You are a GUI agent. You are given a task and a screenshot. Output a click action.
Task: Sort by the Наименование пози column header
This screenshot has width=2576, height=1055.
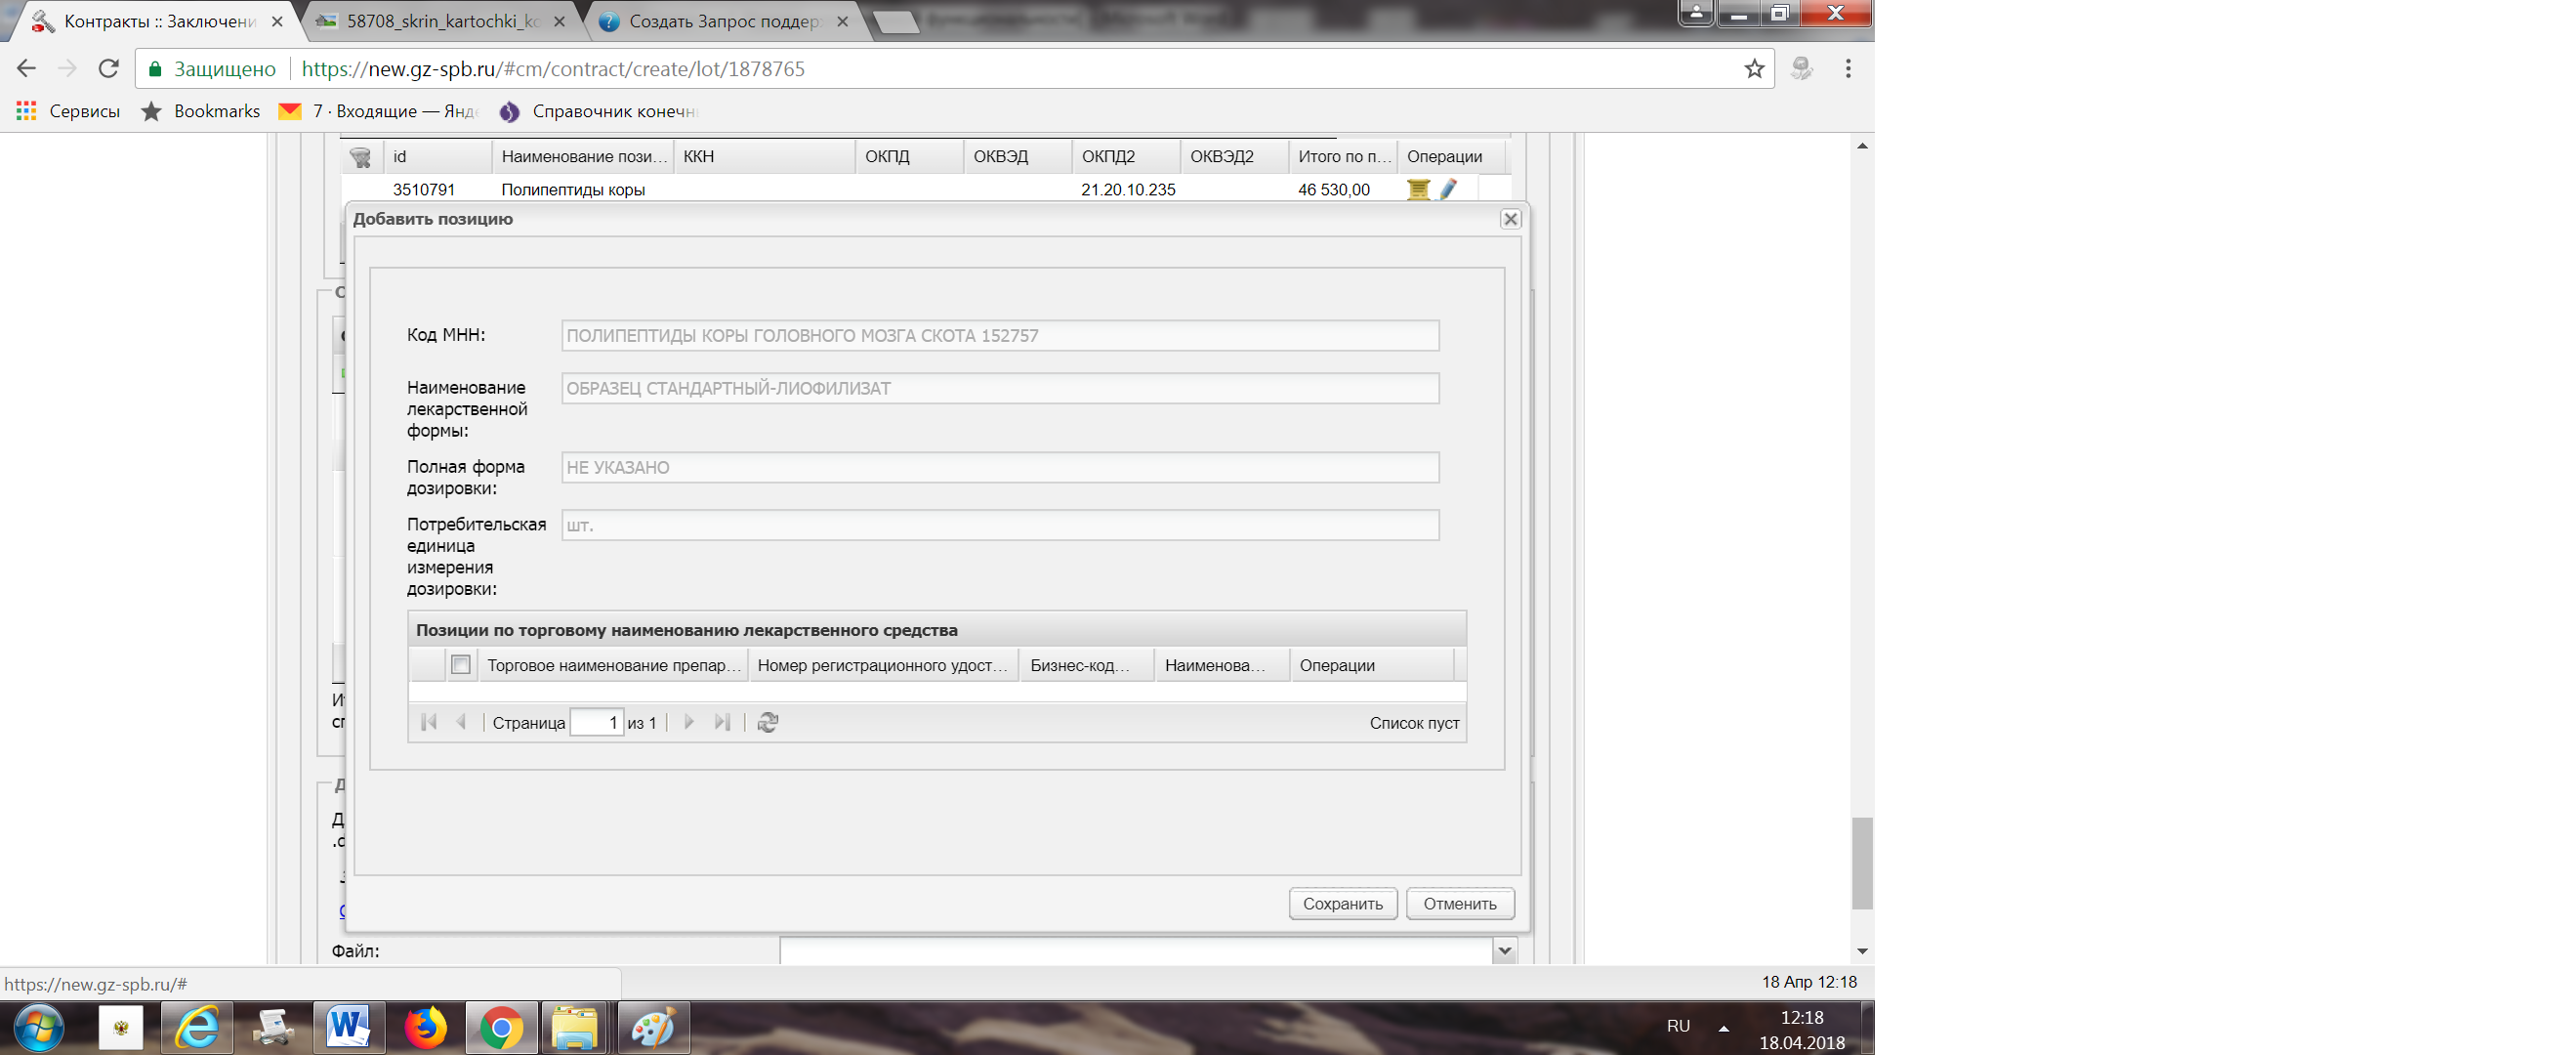coord(583,157)
